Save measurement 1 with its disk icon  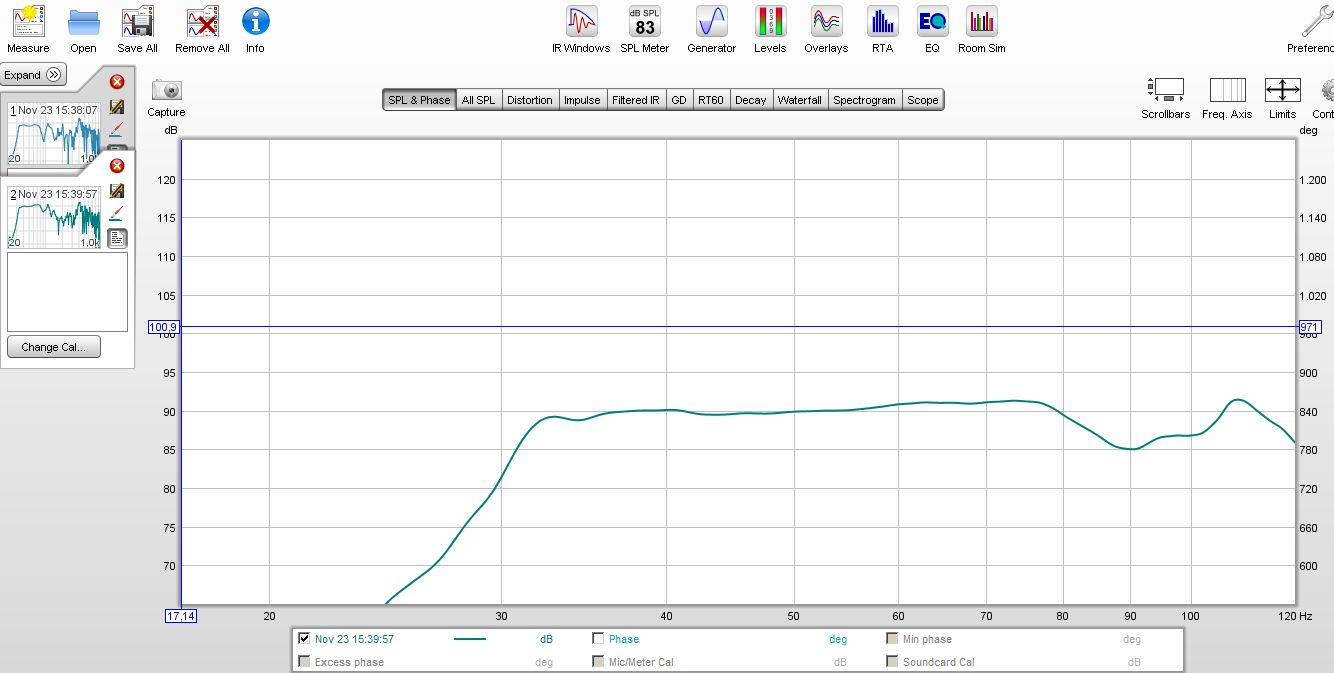click(117, 106)
